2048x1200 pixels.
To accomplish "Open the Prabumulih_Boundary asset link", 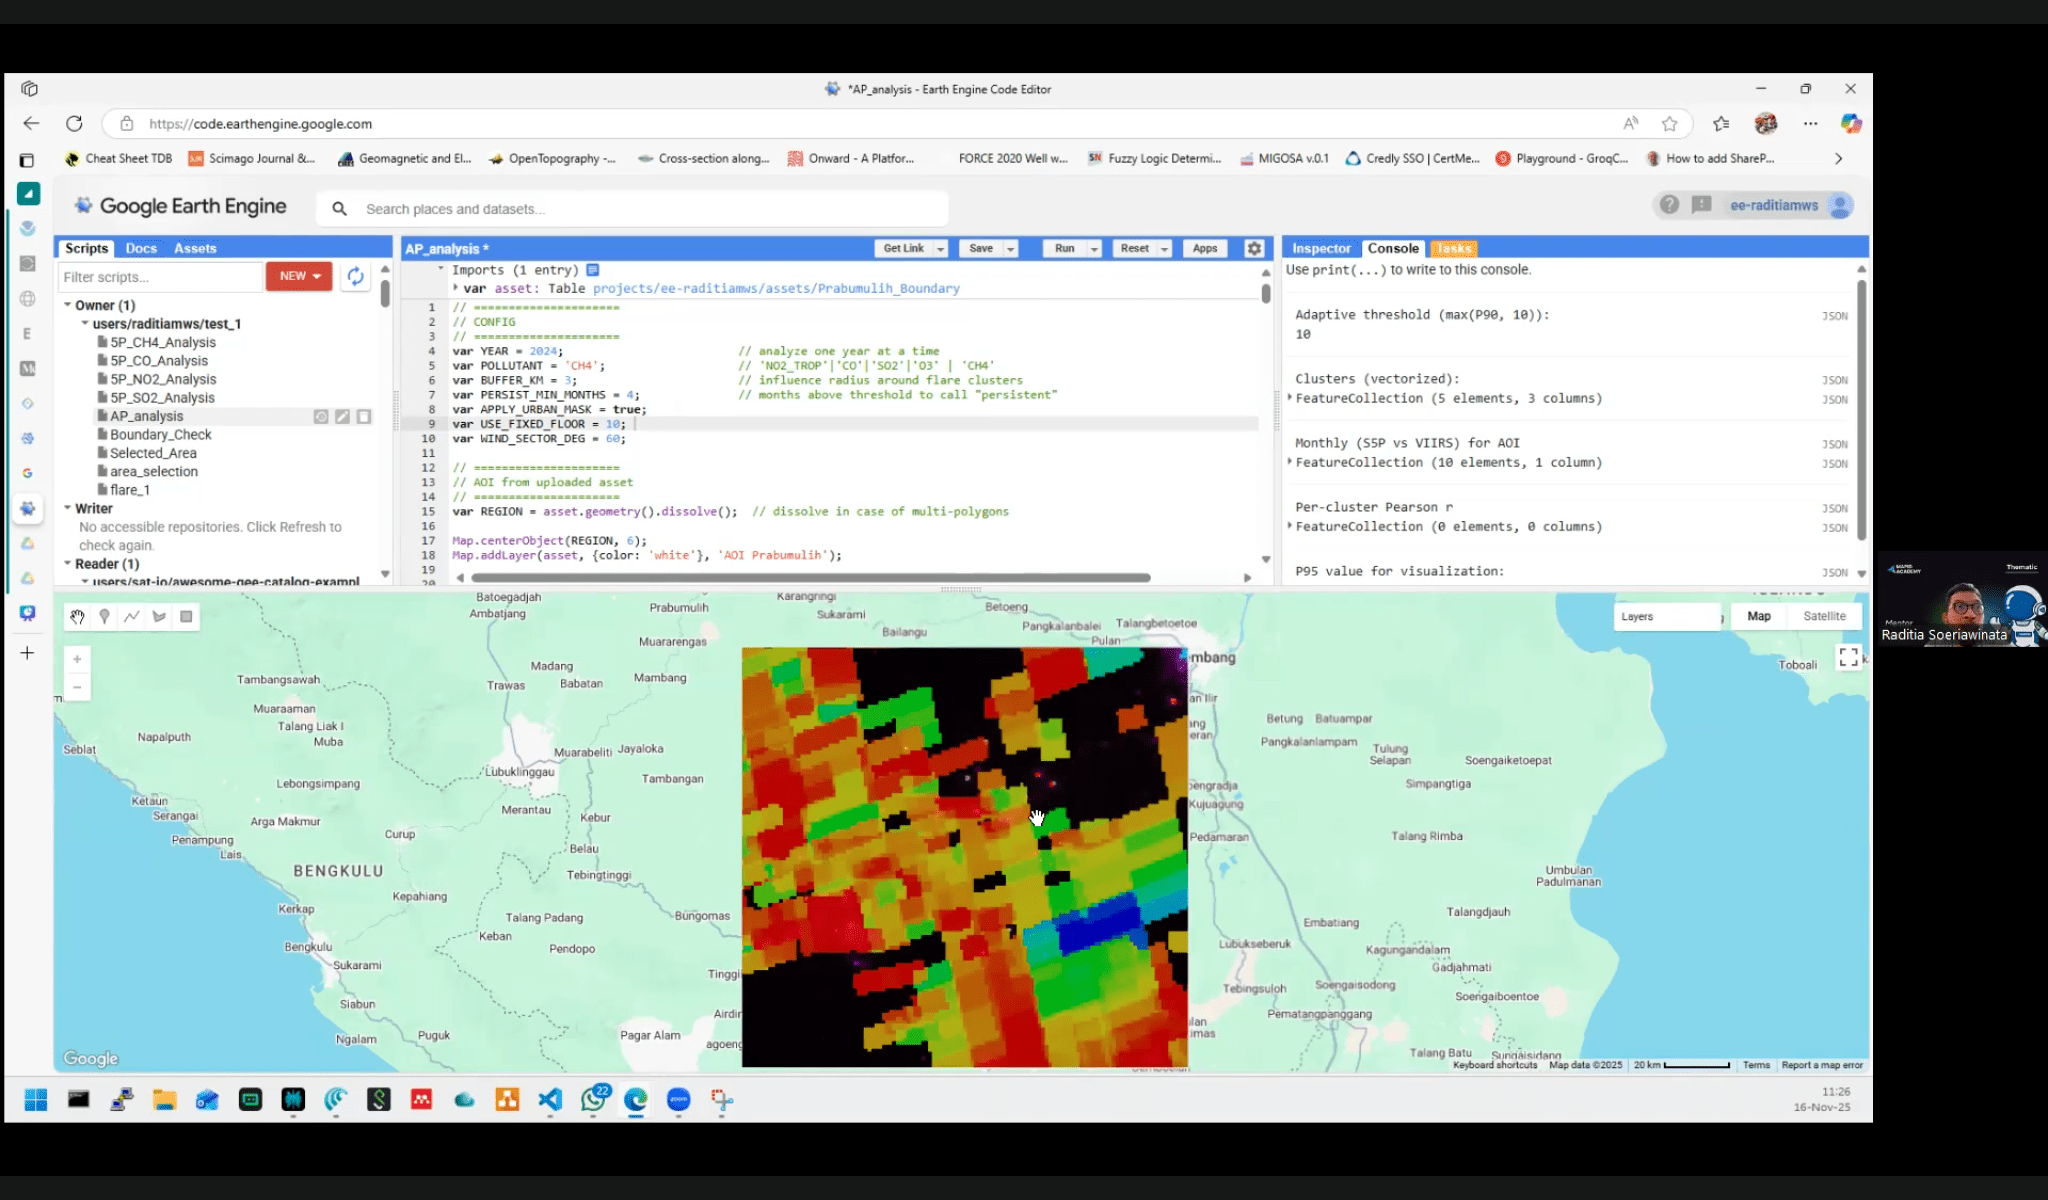I will pyautogui.click(x=776, y=288).
